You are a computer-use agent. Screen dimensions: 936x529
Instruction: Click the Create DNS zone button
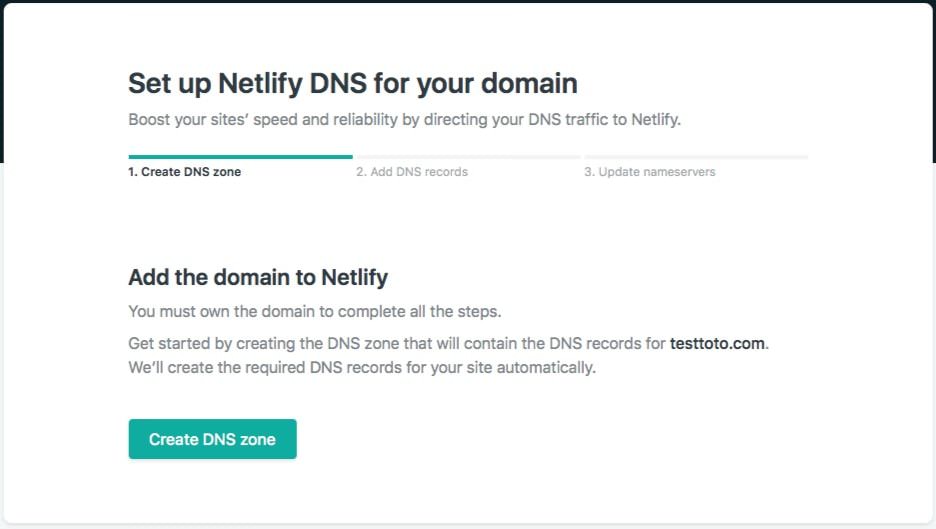(x=212, y=439)
